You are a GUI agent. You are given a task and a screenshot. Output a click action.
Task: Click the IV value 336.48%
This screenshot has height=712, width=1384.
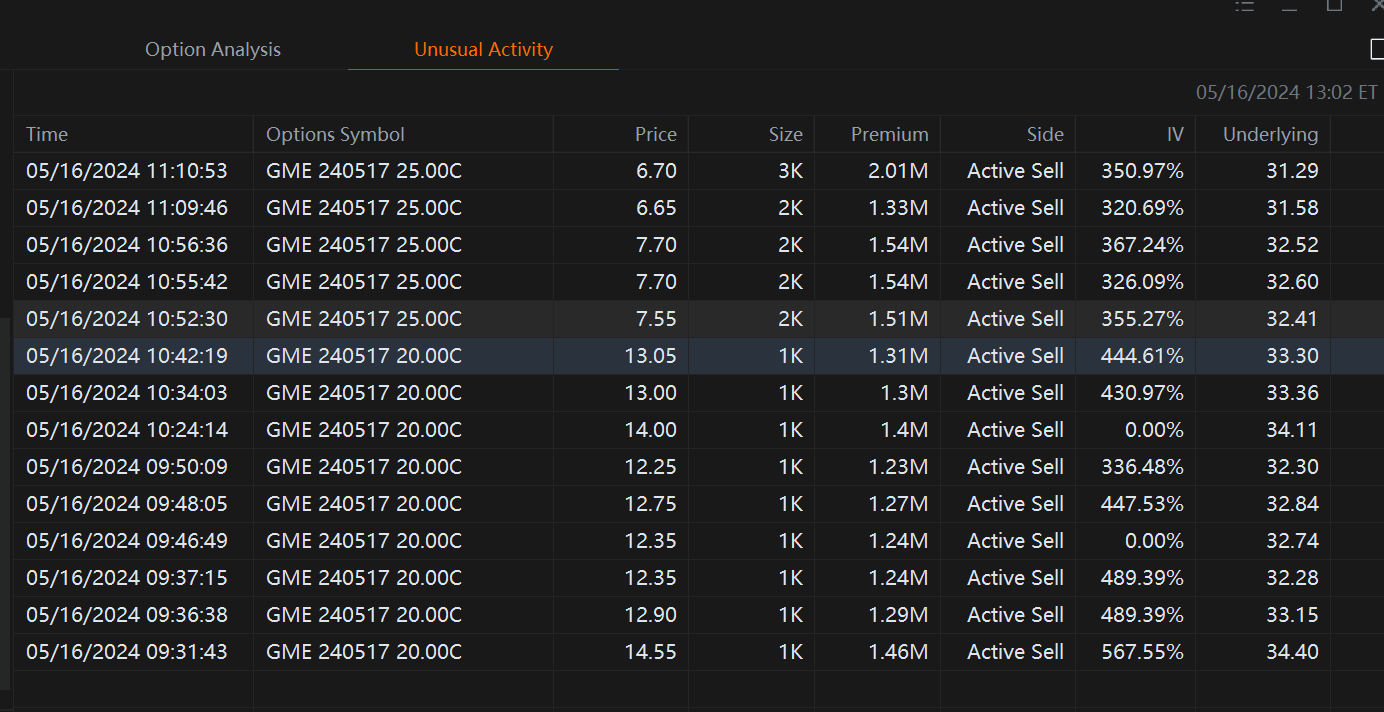[x=1143, y=467]
